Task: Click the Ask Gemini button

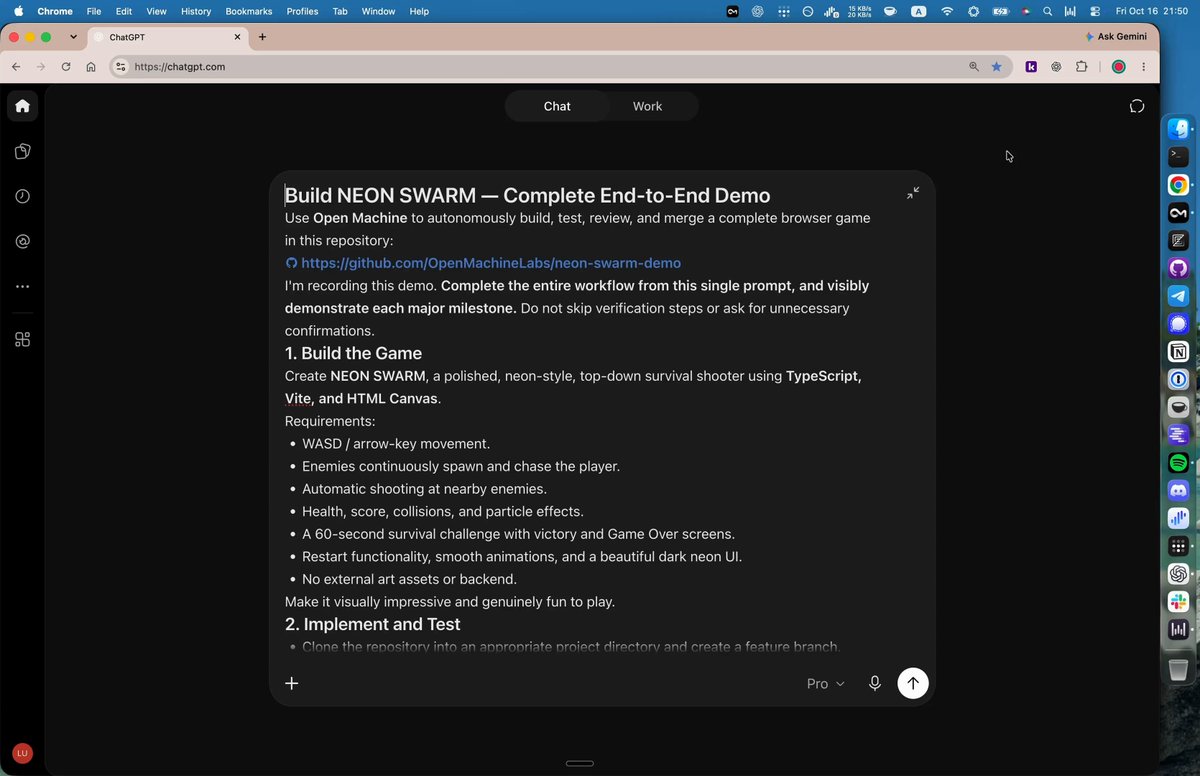Action: 1114,37
